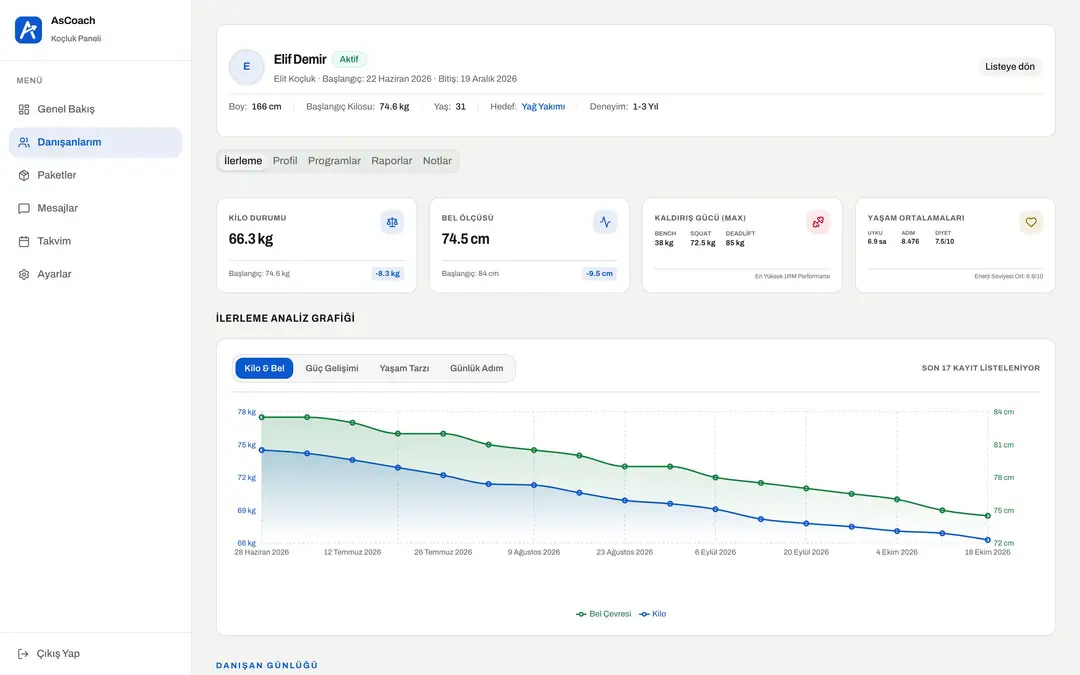Viewport: 1080px width, 675px height.
Task: Open Mesajlar from the sidebar menu
Action: [x=96, y=208]
